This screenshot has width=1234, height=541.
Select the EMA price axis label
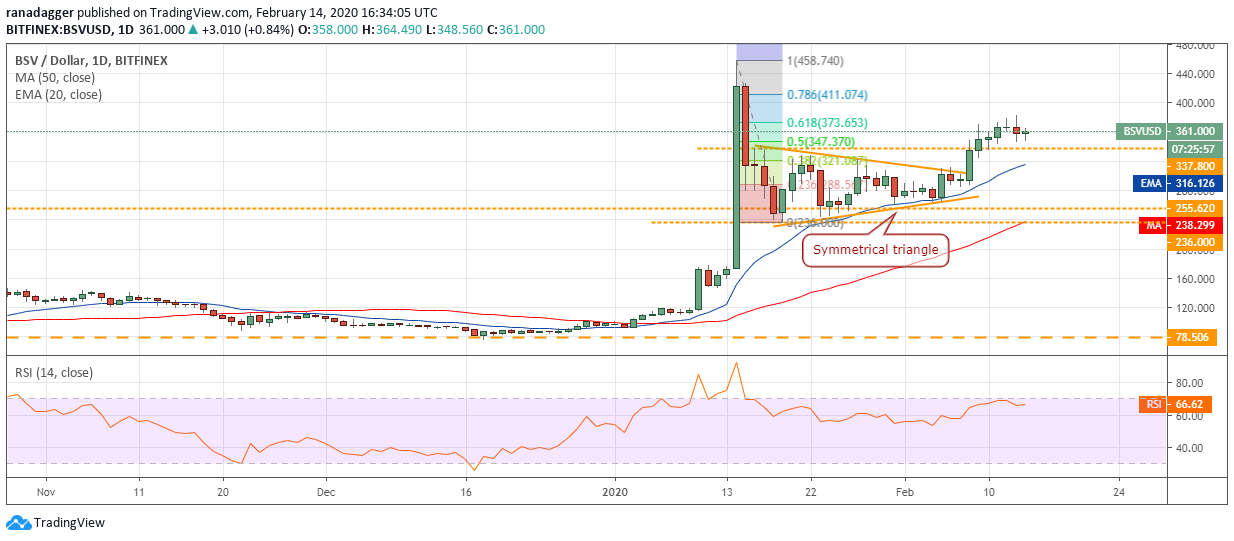(1152, 183)
